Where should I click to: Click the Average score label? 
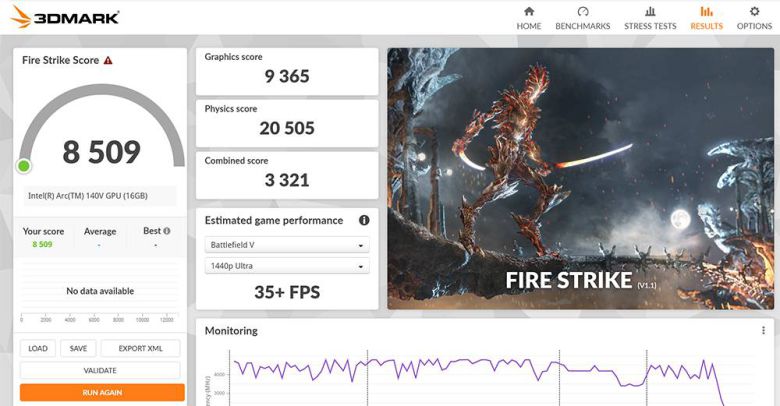tap(100, 231)
